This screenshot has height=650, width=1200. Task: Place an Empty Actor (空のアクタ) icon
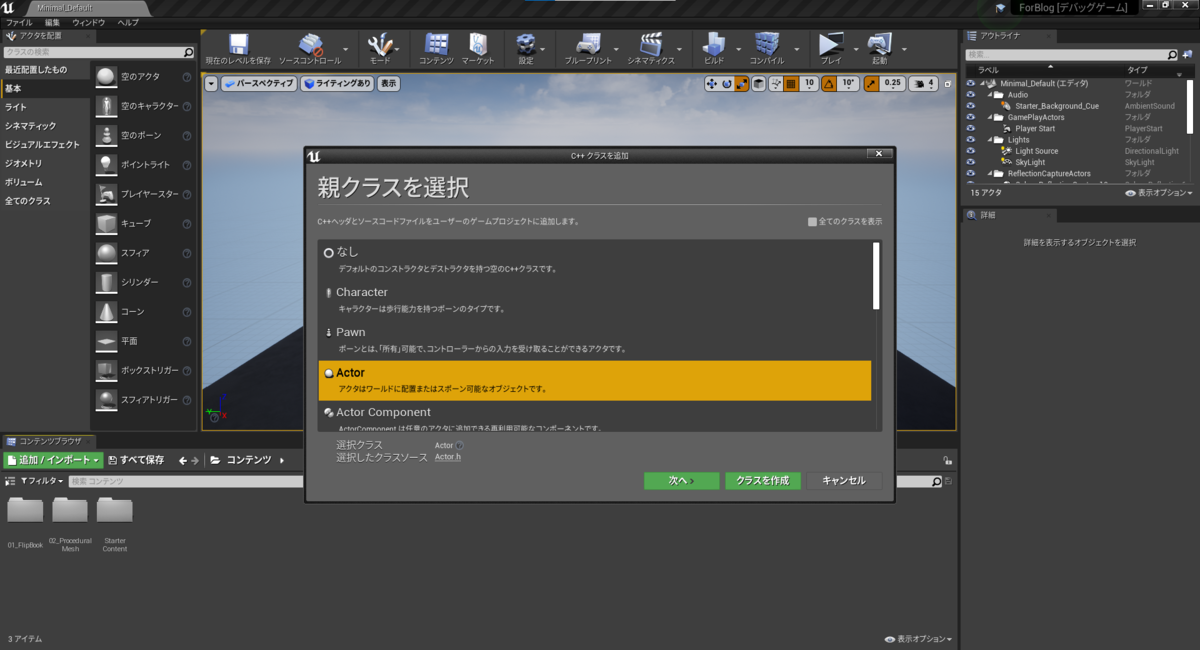pos(107,77)
